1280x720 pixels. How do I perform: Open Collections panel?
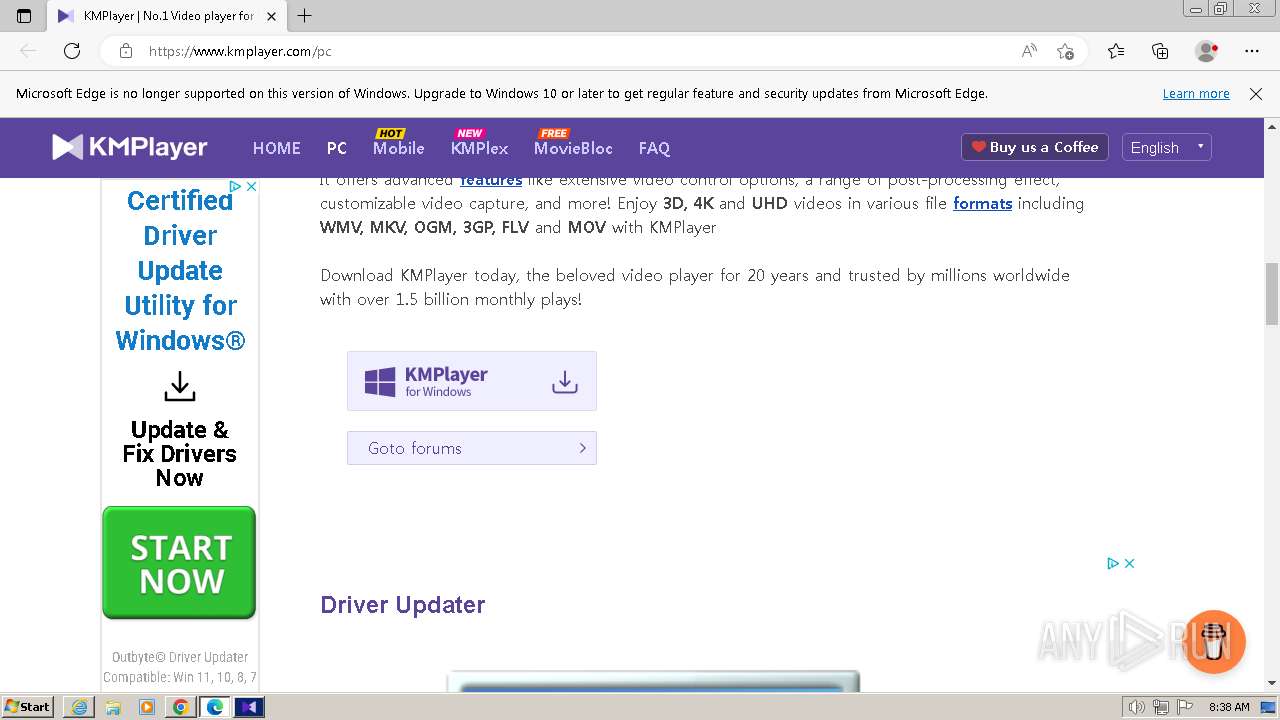[x=1160, y=51]
